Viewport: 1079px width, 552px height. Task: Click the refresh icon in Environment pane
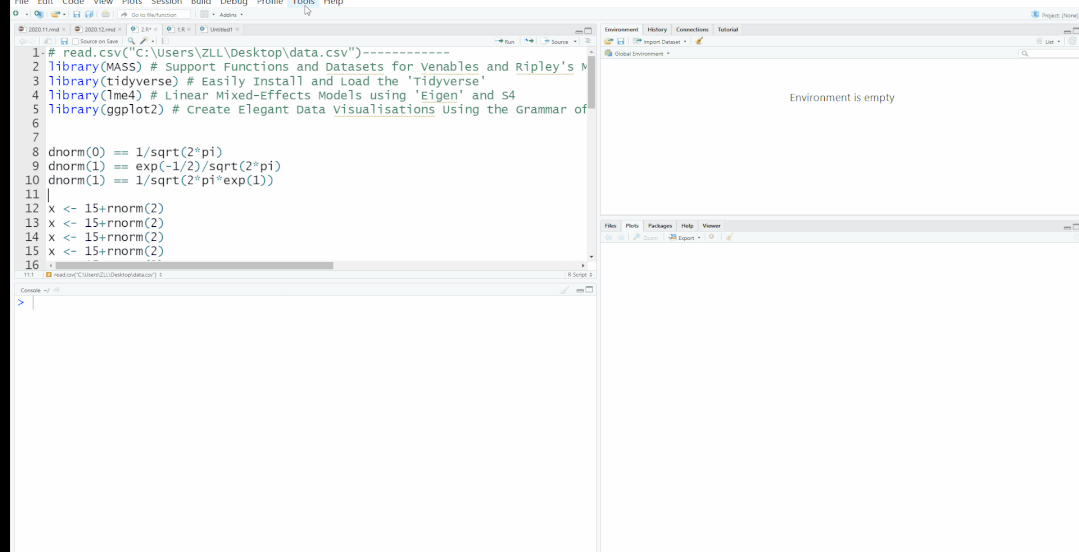[x=1072, y=41]
